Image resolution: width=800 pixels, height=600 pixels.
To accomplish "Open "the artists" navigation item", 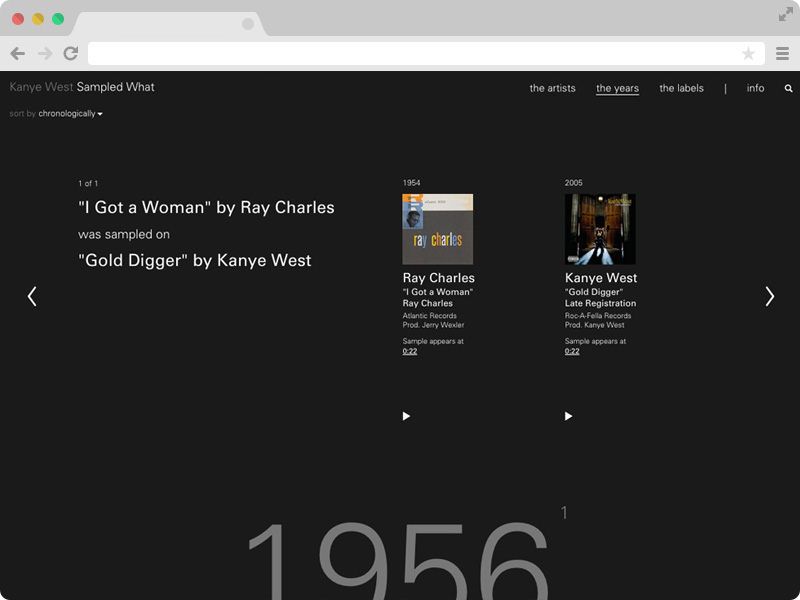I will [553, 88].
